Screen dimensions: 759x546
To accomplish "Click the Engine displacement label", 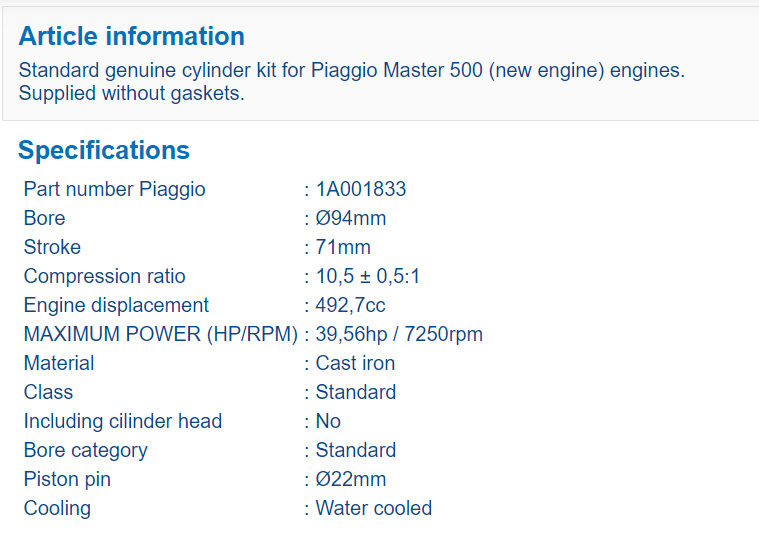I will [x=116, y=305].
